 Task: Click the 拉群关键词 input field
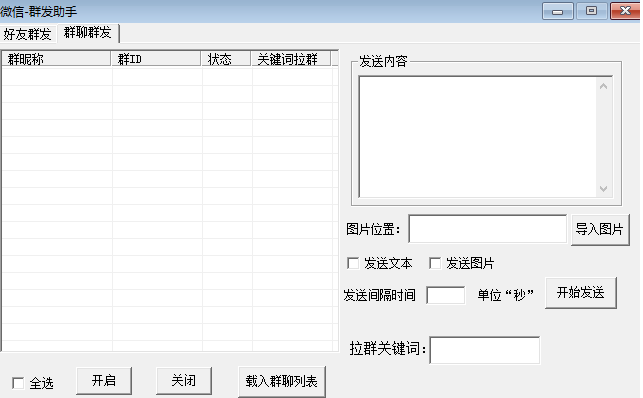485,350
